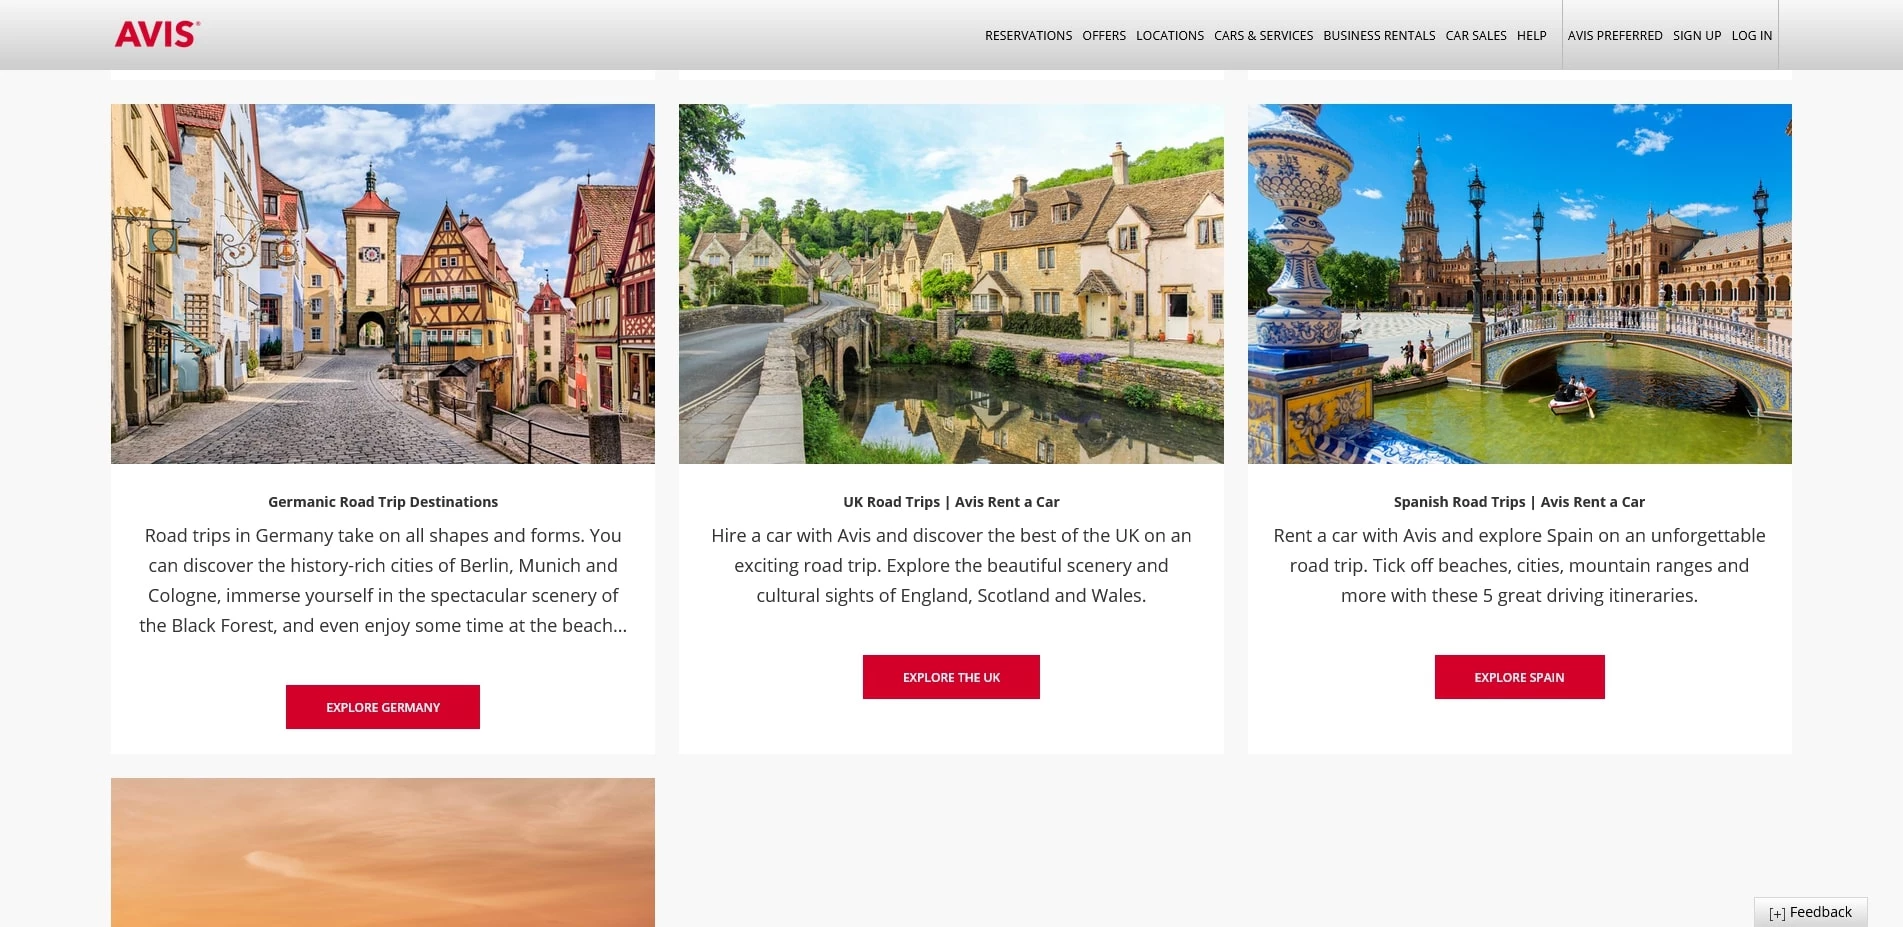Open the Reservations menu
Image resolution: width=1903 pixels, height=927 pixels.
point(1028,36)
